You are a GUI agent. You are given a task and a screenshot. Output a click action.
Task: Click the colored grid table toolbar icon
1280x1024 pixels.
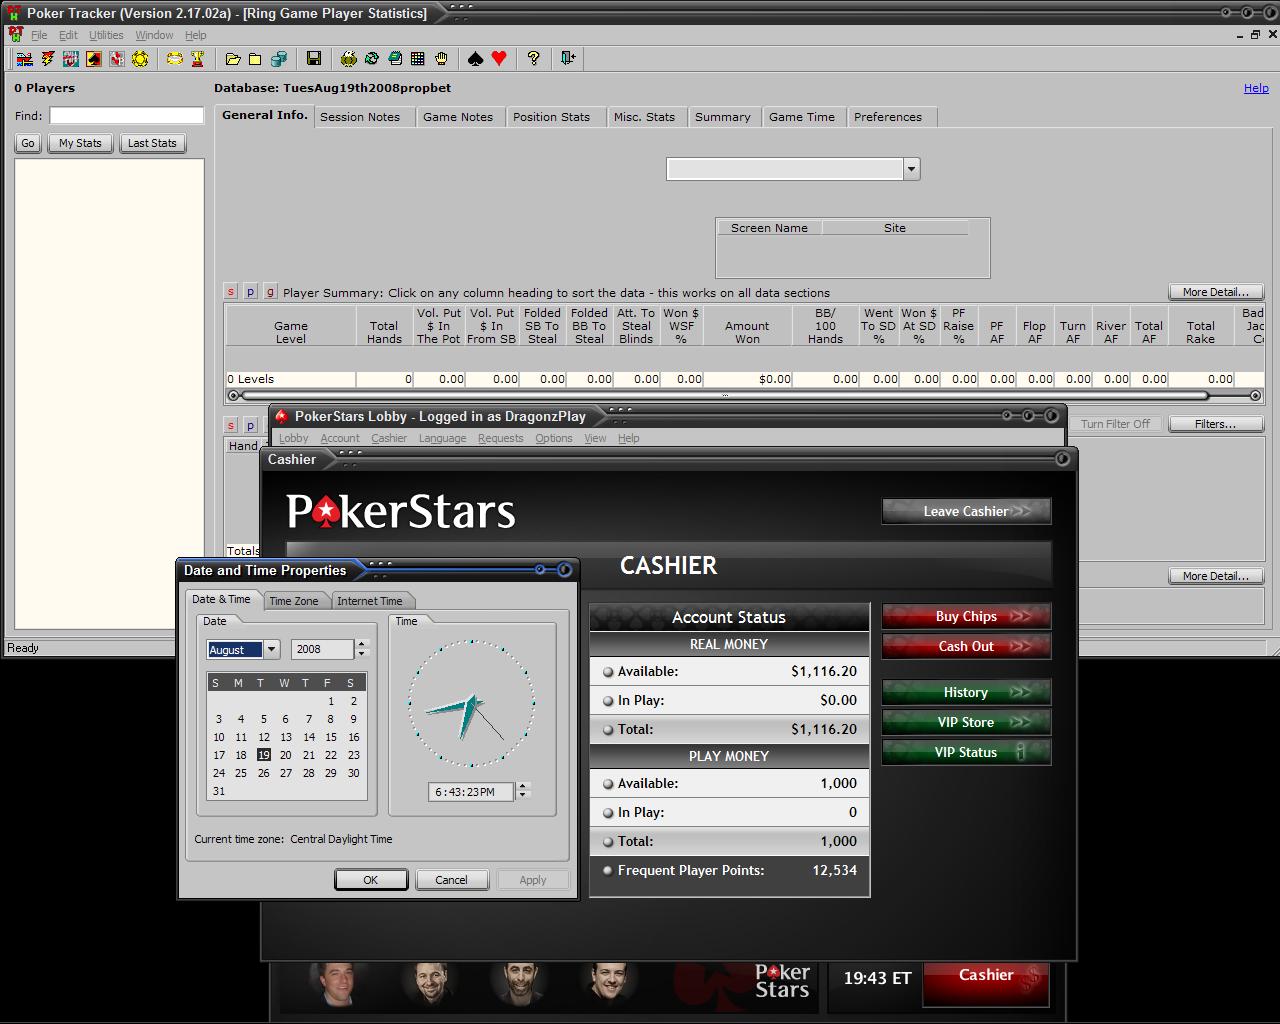(418, 59)
